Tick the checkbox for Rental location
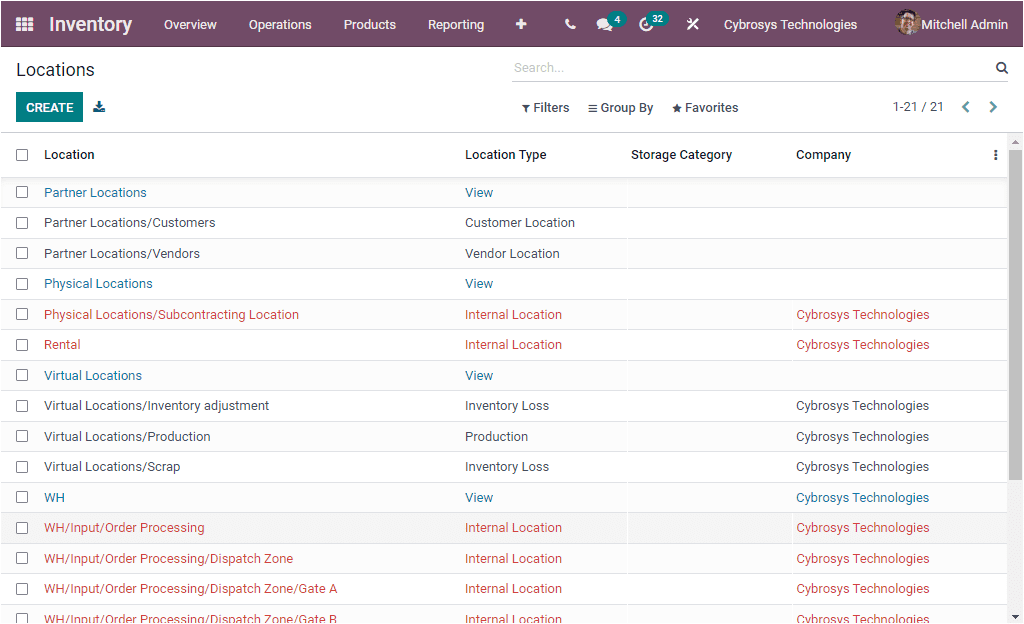Viewport: 1024px width, 624px height. click(x=21, y=344)
